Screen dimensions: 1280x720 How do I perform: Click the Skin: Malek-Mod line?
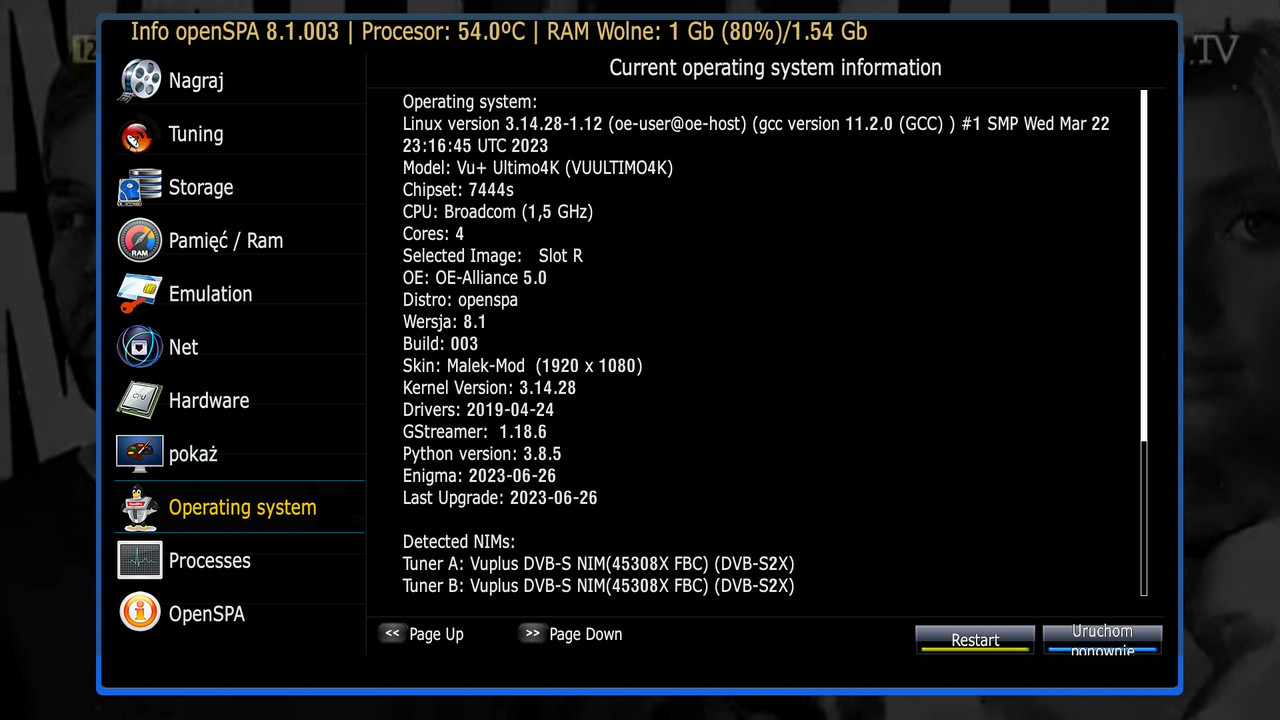tap(522, 365)
